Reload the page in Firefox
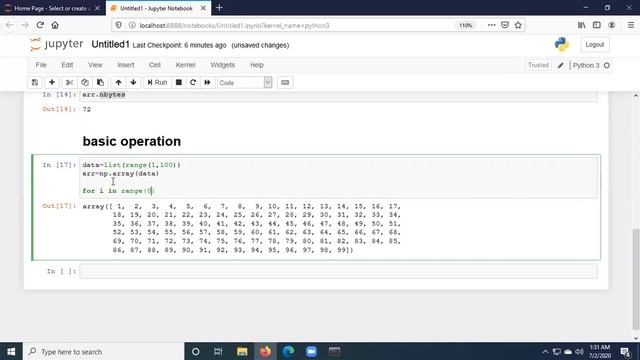 40,25
